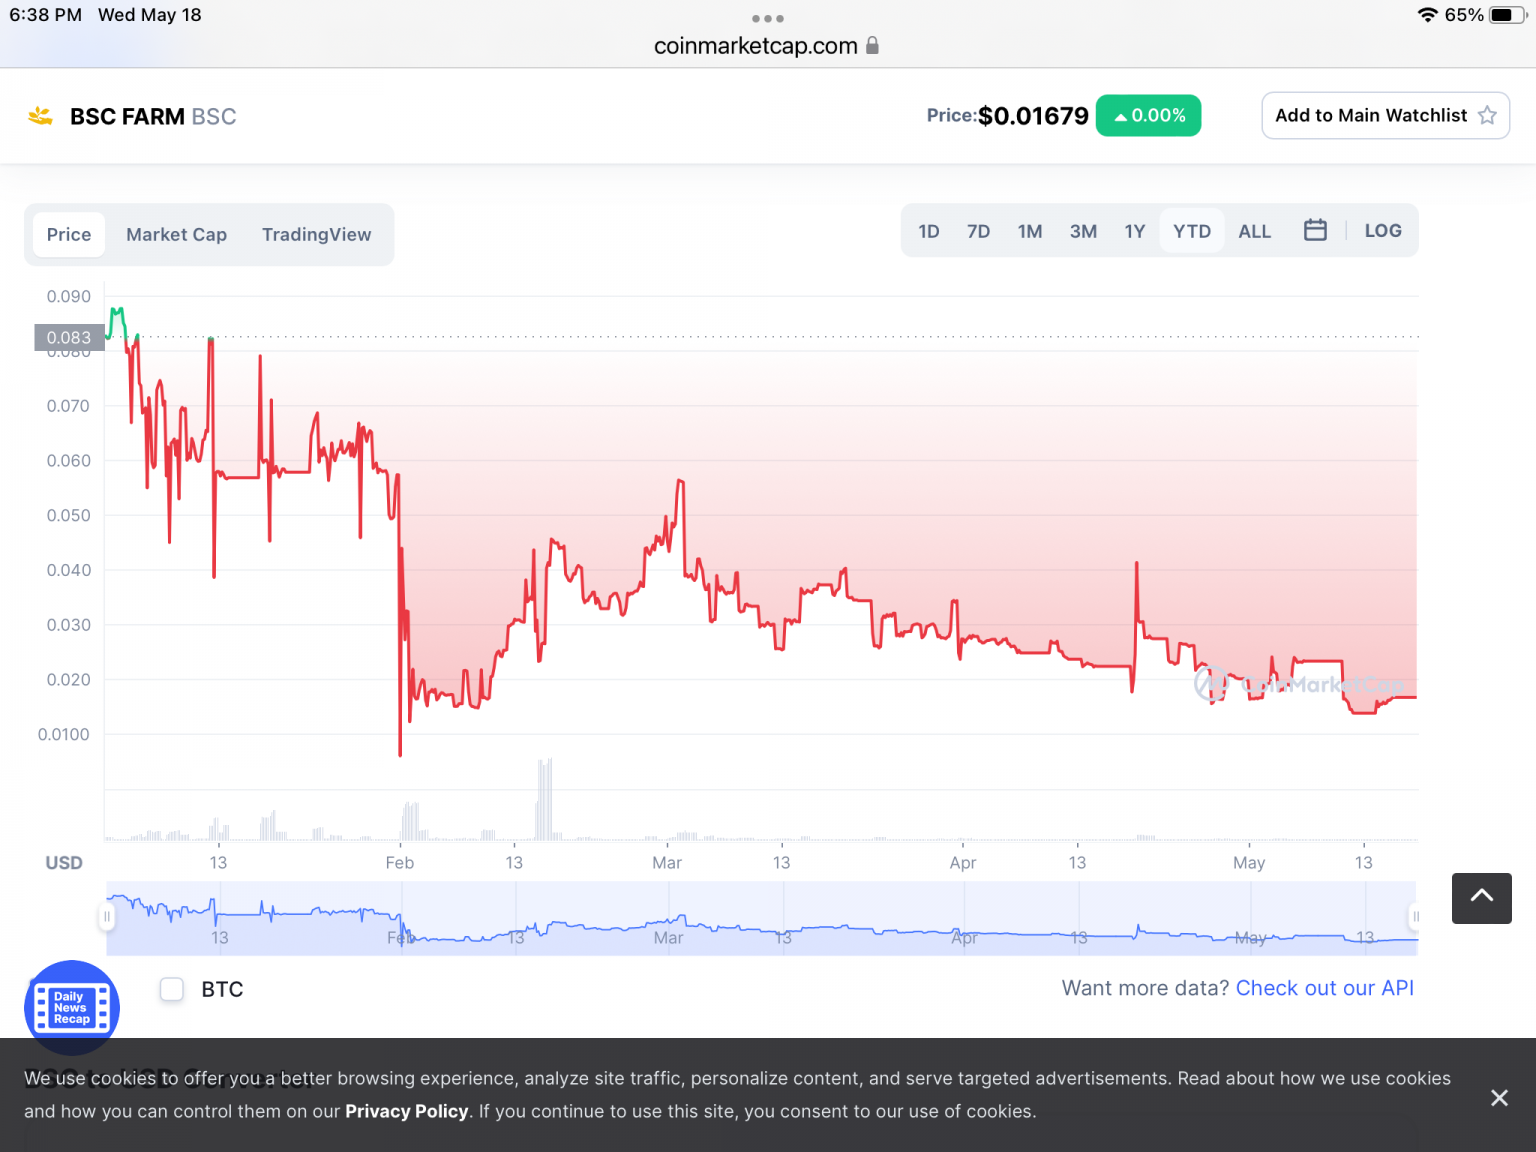
Task: Tap the Wi-Fi status icon
Action: point(1427,15)
